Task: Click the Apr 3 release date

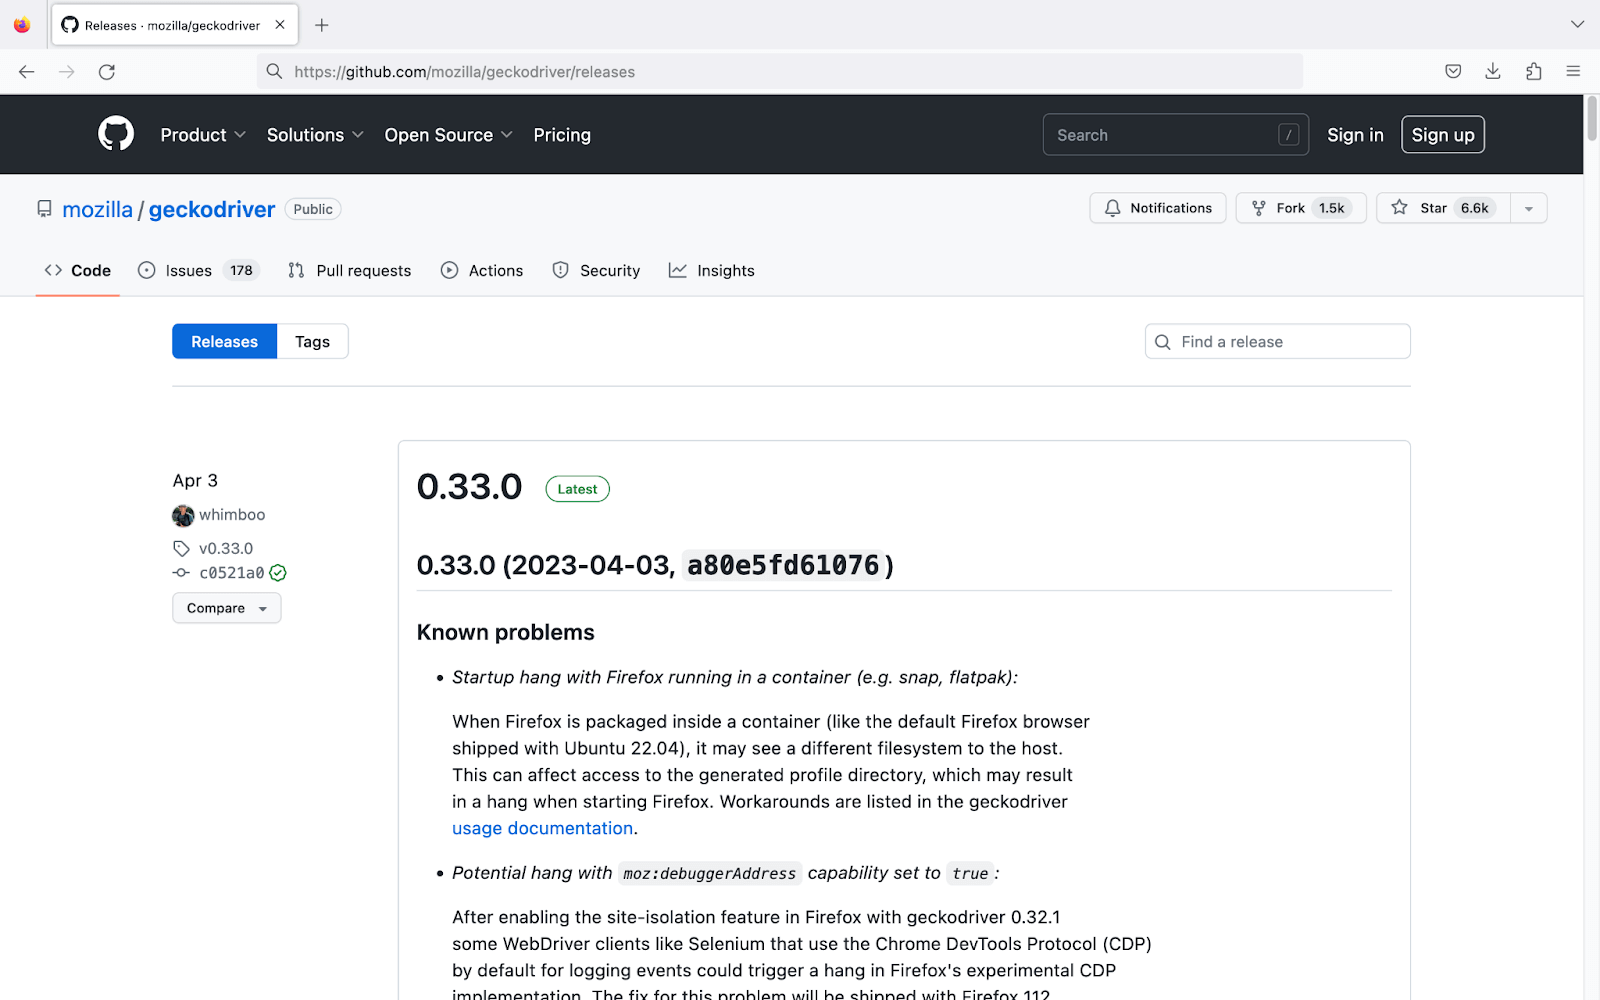Action: pos(195,480)
